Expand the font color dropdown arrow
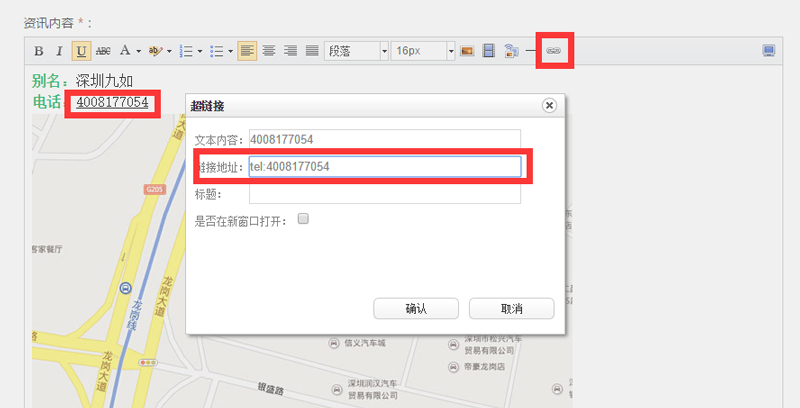Image resolution: width=800 pixels, height=408 pixels. (x=137, y=51)
